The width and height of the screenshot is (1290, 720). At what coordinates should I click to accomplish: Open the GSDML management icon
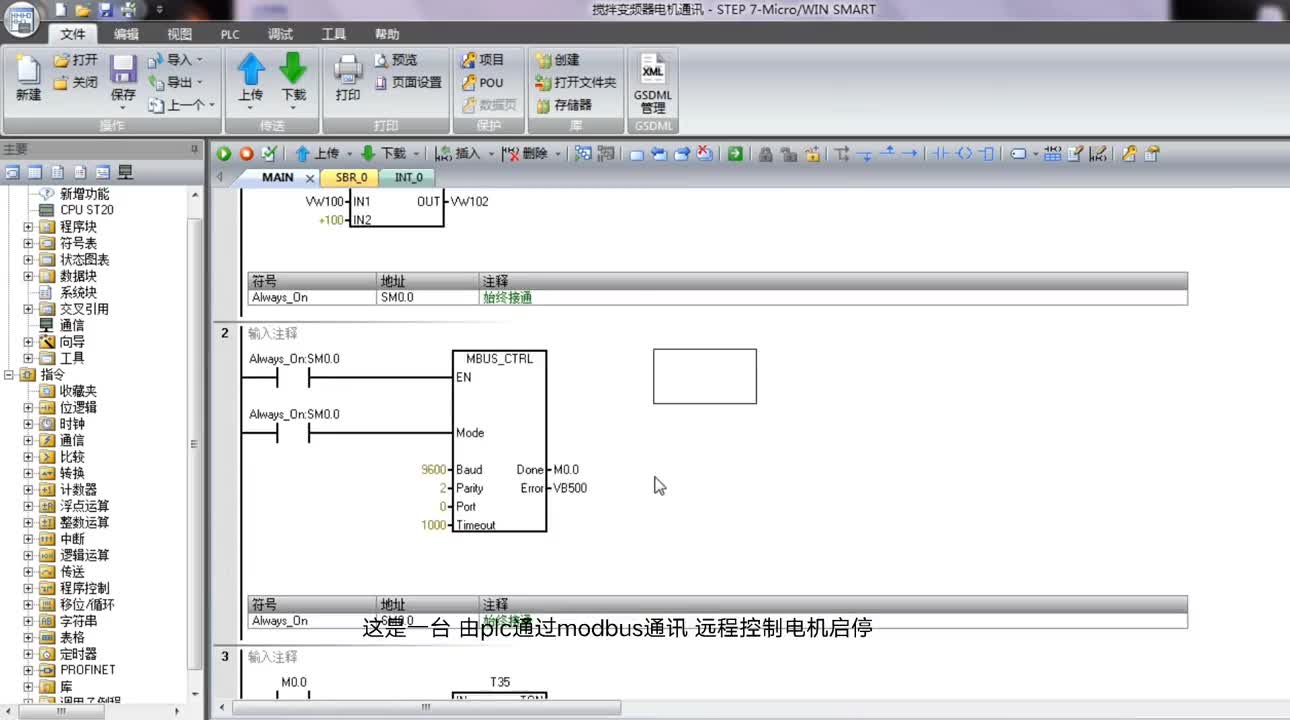652,82
